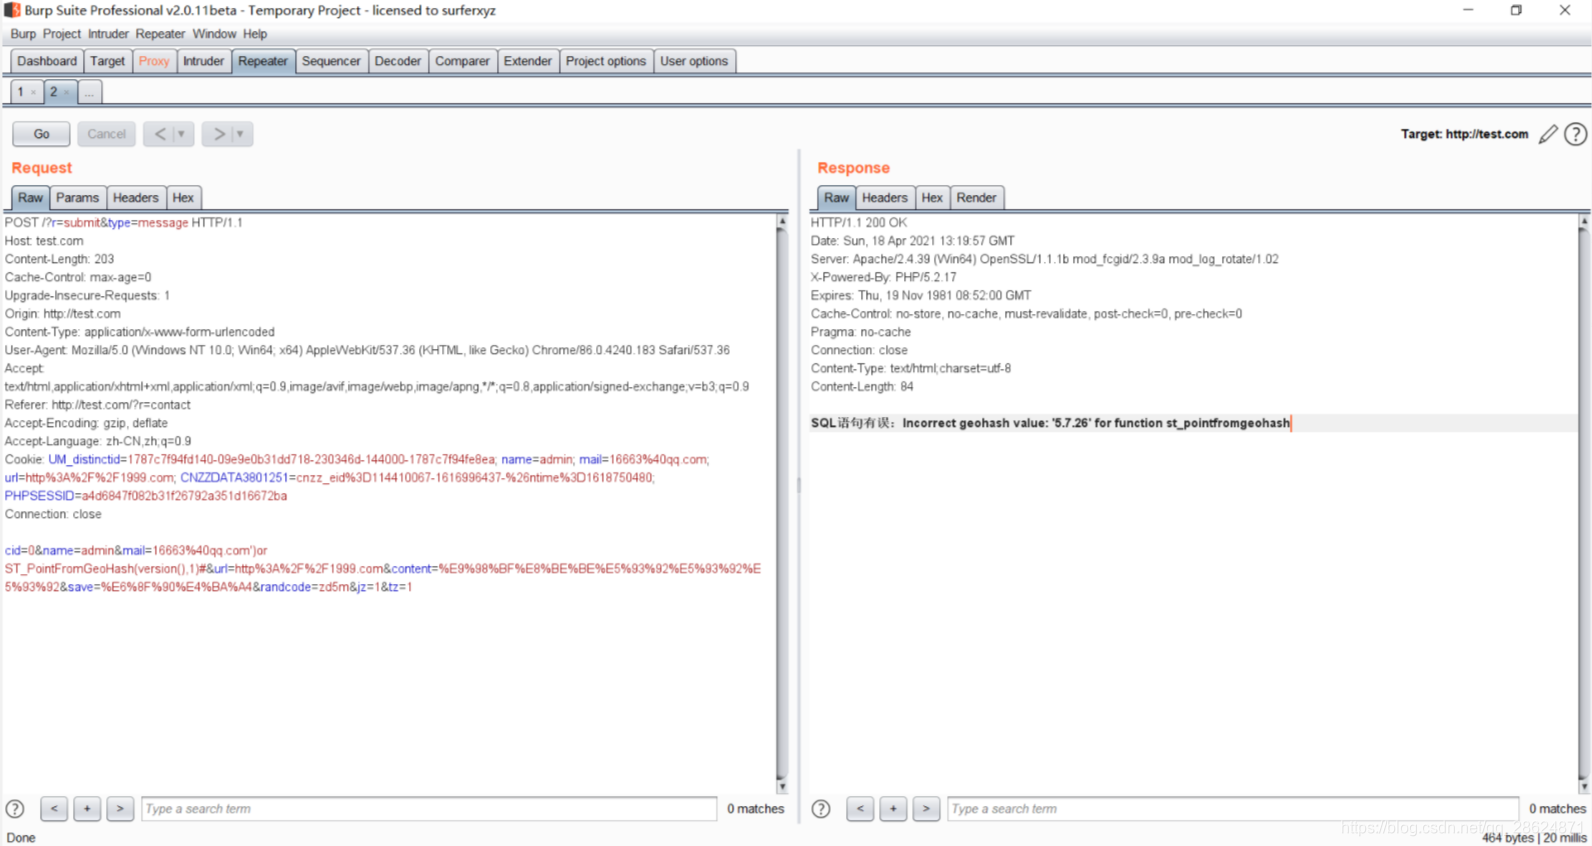The height and width of the screenshot is (846, 1592).
Task: Click the Go button to send request
Action: (41, 134)
